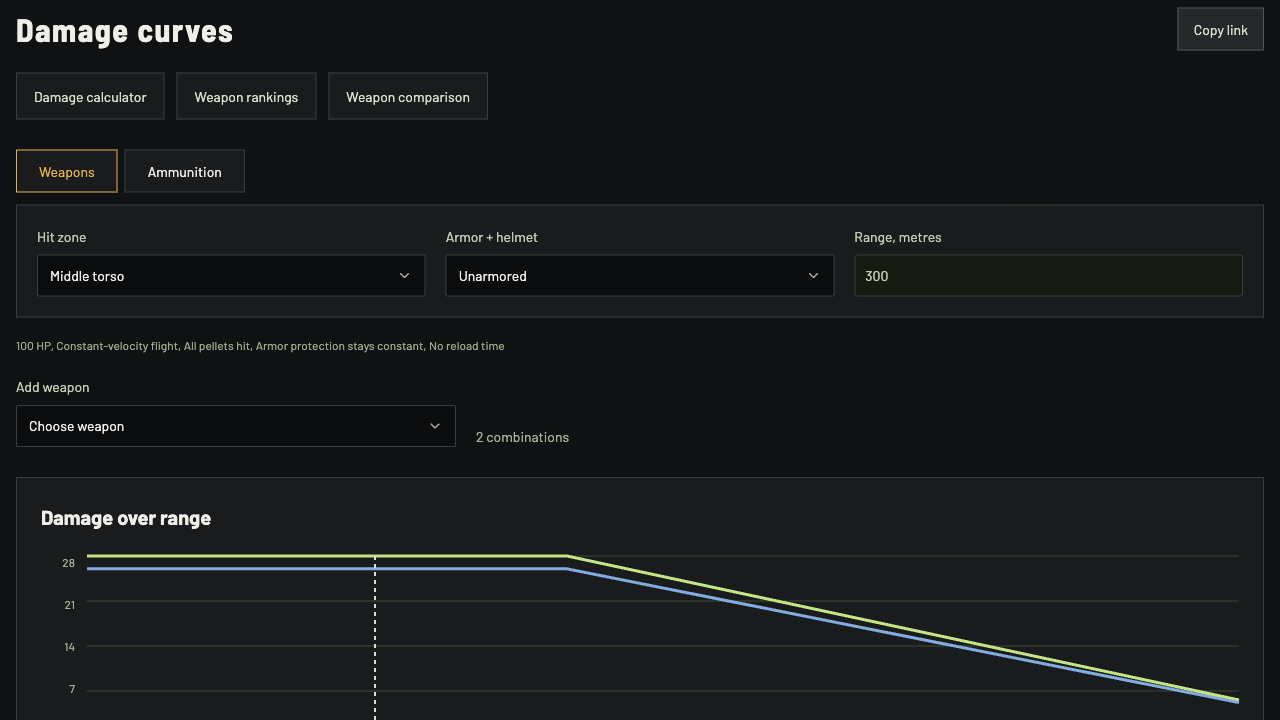
Task: Switch to the Ammunition tab
Action: (185, 172)
